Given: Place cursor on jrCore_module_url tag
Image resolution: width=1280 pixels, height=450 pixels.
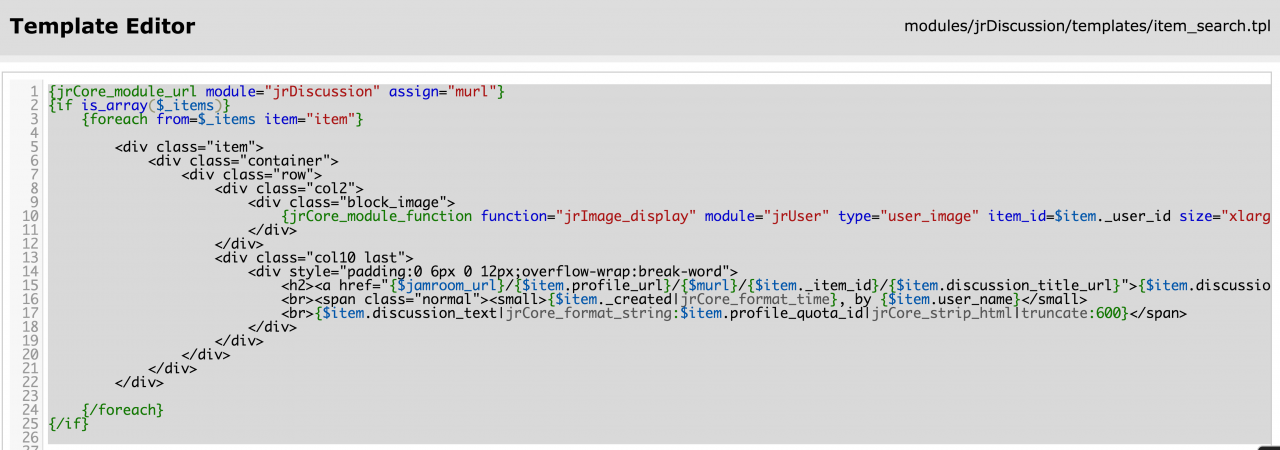Looking at the screenshot, I should [125, 91].
